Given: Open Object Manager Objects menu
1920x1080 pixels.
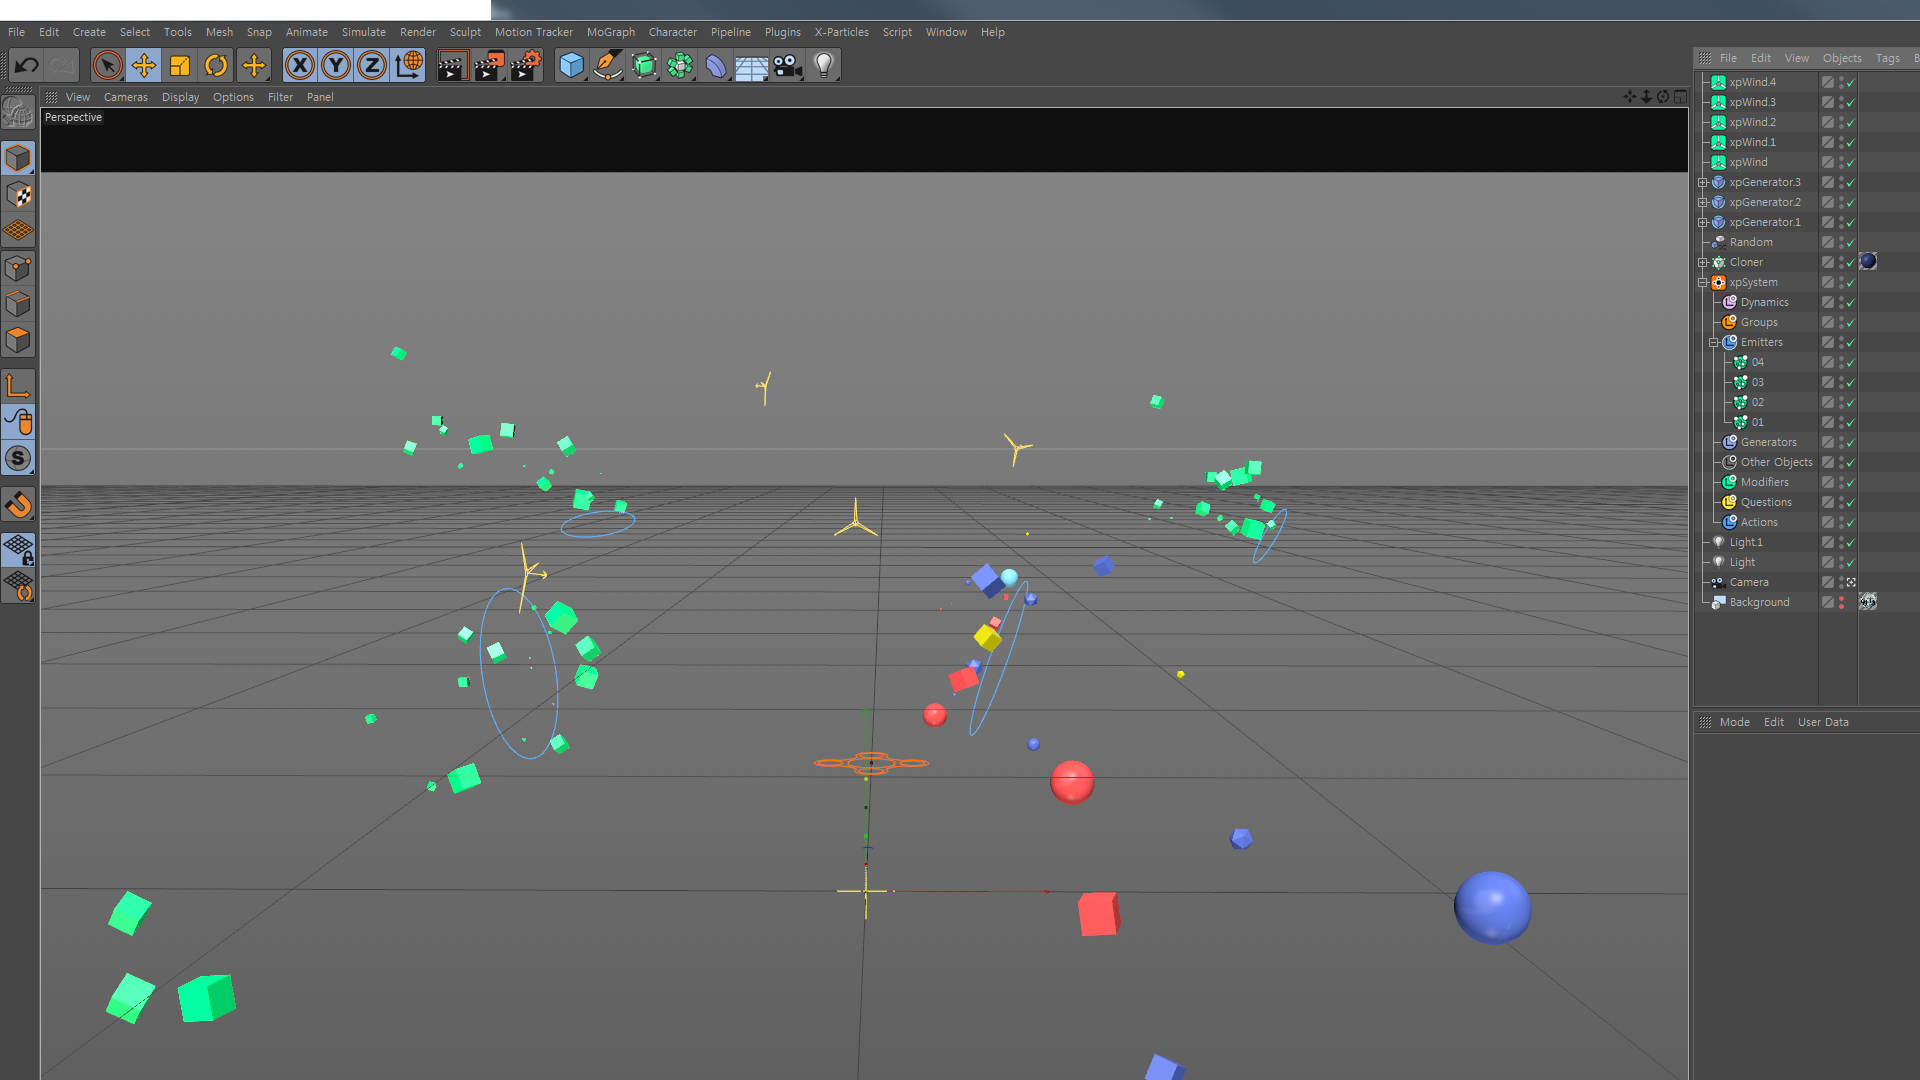Looking at the screenshot, I should tap(1841, 58).
